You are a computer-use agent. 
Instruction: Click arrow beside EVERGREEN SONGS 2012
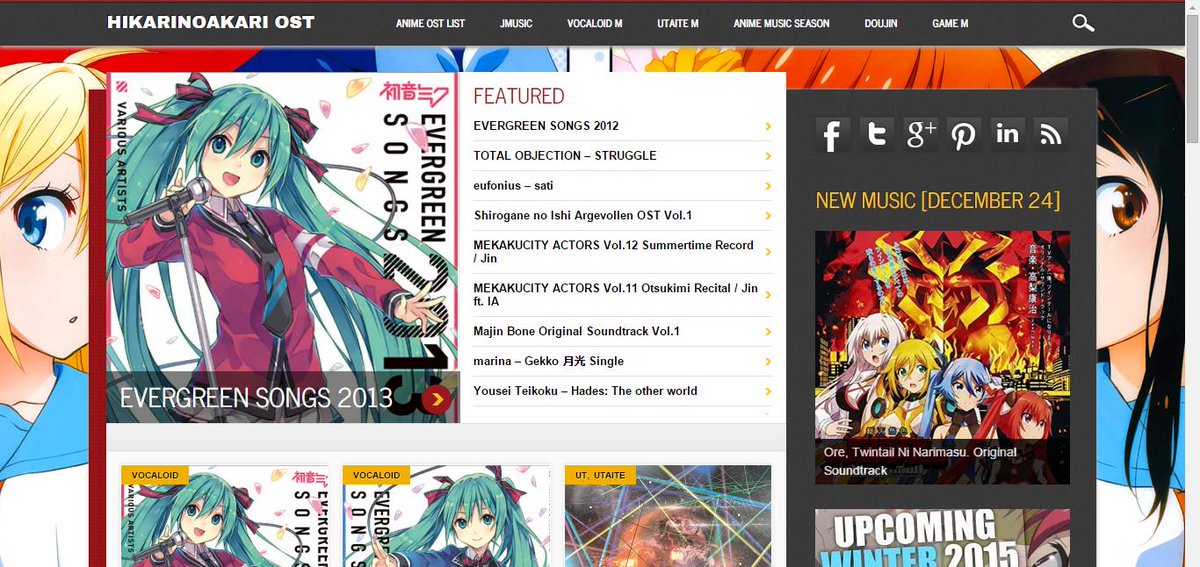tap(768, 126)
